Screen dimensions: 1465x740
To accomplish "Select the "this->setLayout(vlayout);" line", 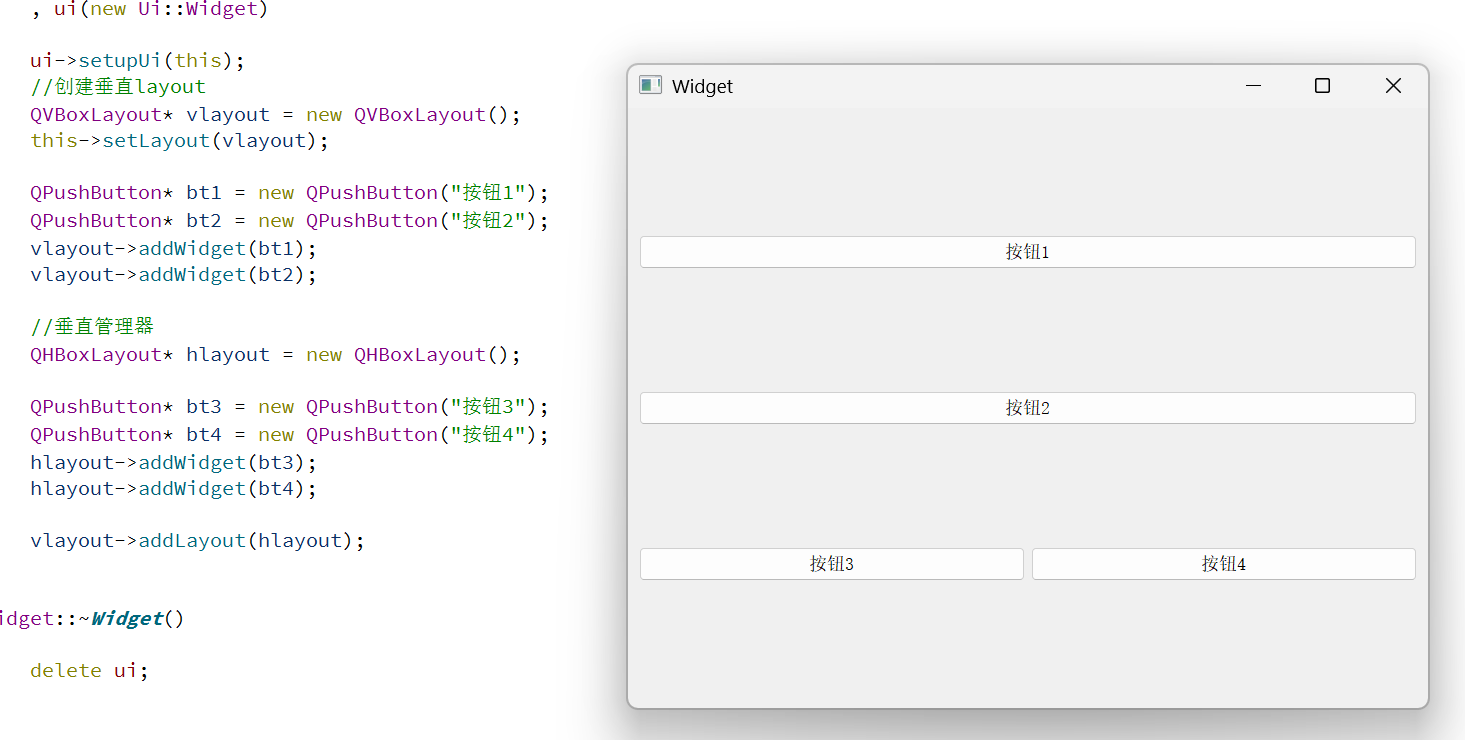I will pyautogui.click(x=180, y=141).
